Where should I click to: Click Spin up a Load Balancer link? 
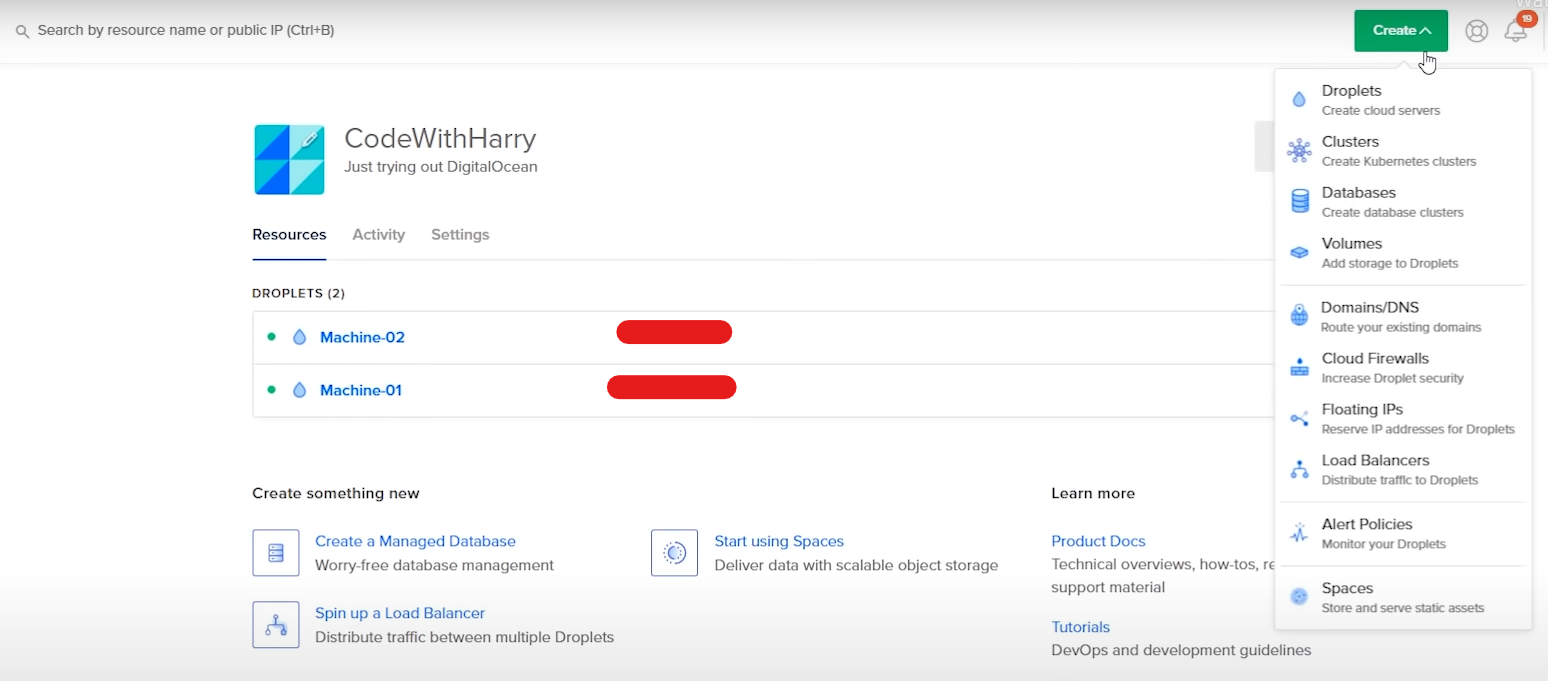click(400, 613)
